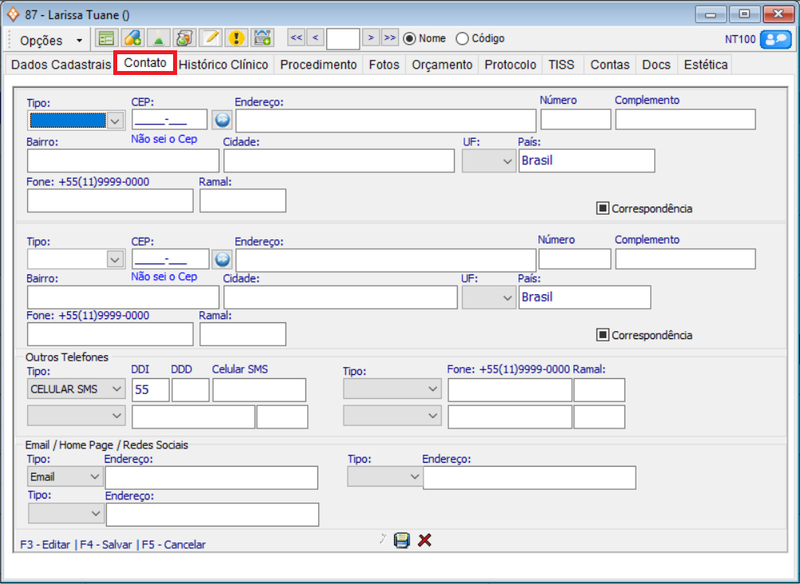Open the Opções dropdown menu
The width and height of the screenshot is (800, 584).
(51, 40)
